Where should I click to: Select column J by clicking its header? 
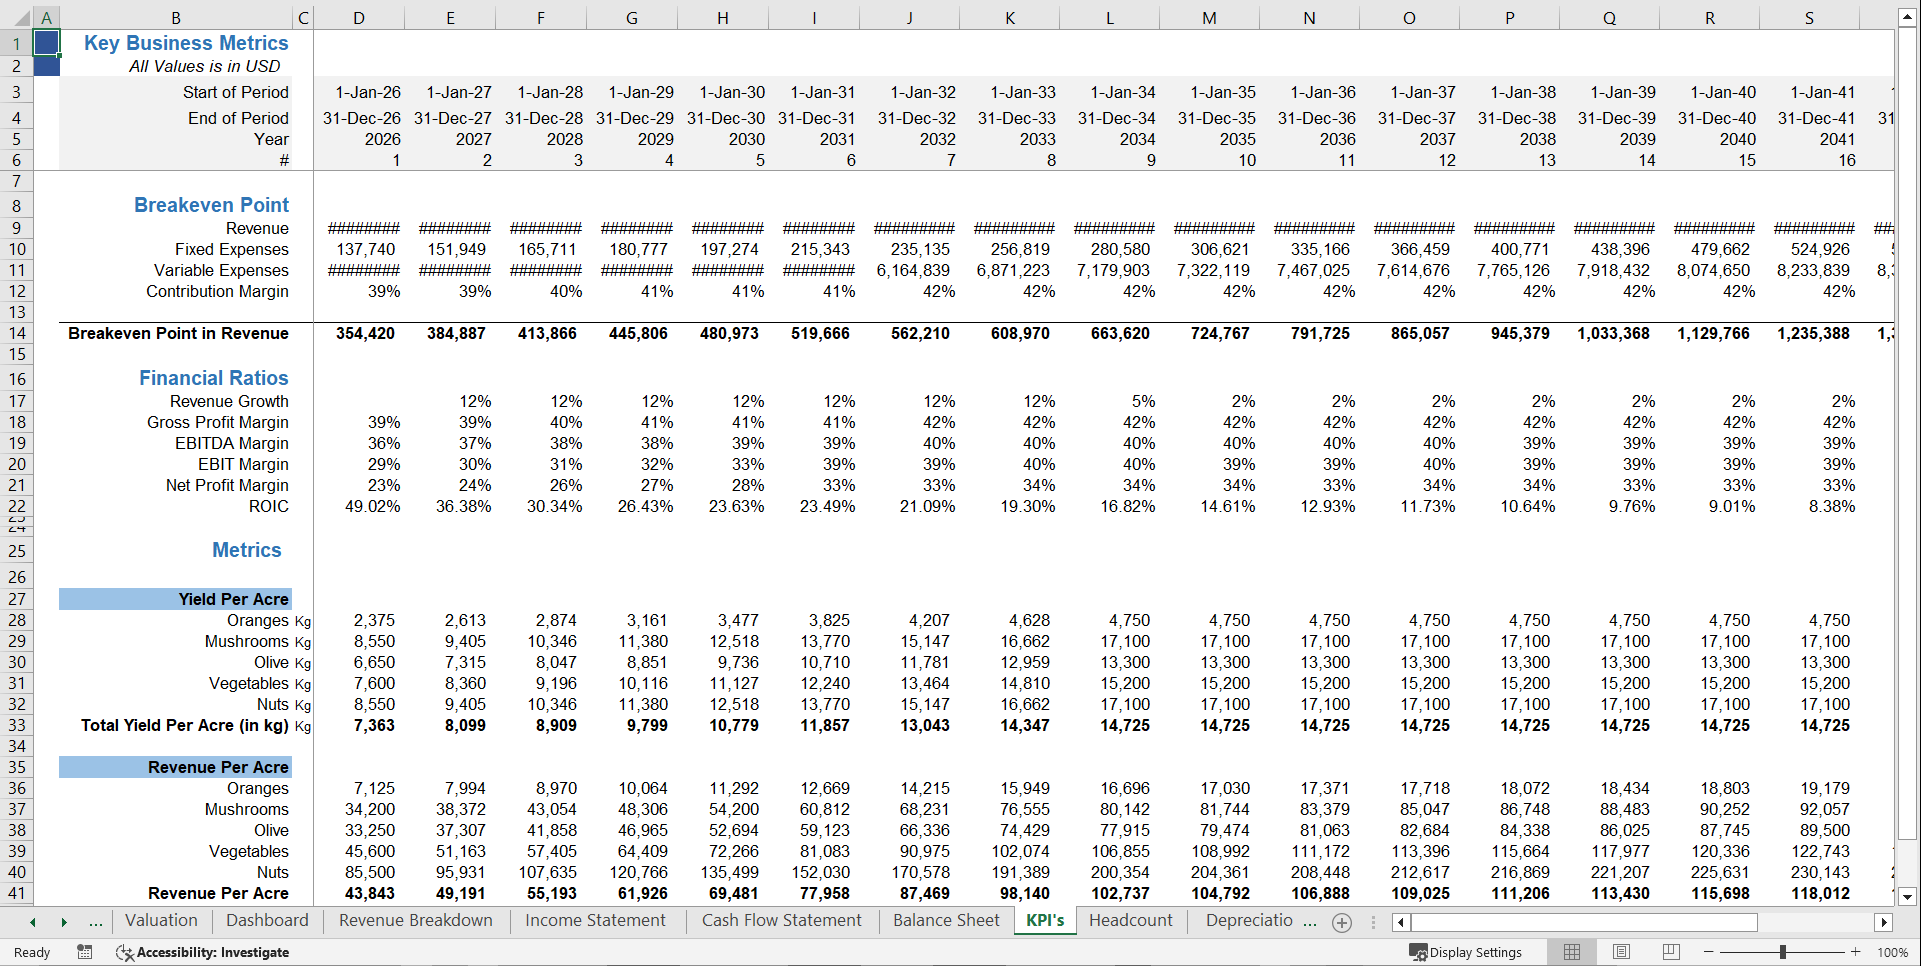[x=909, y=16]
